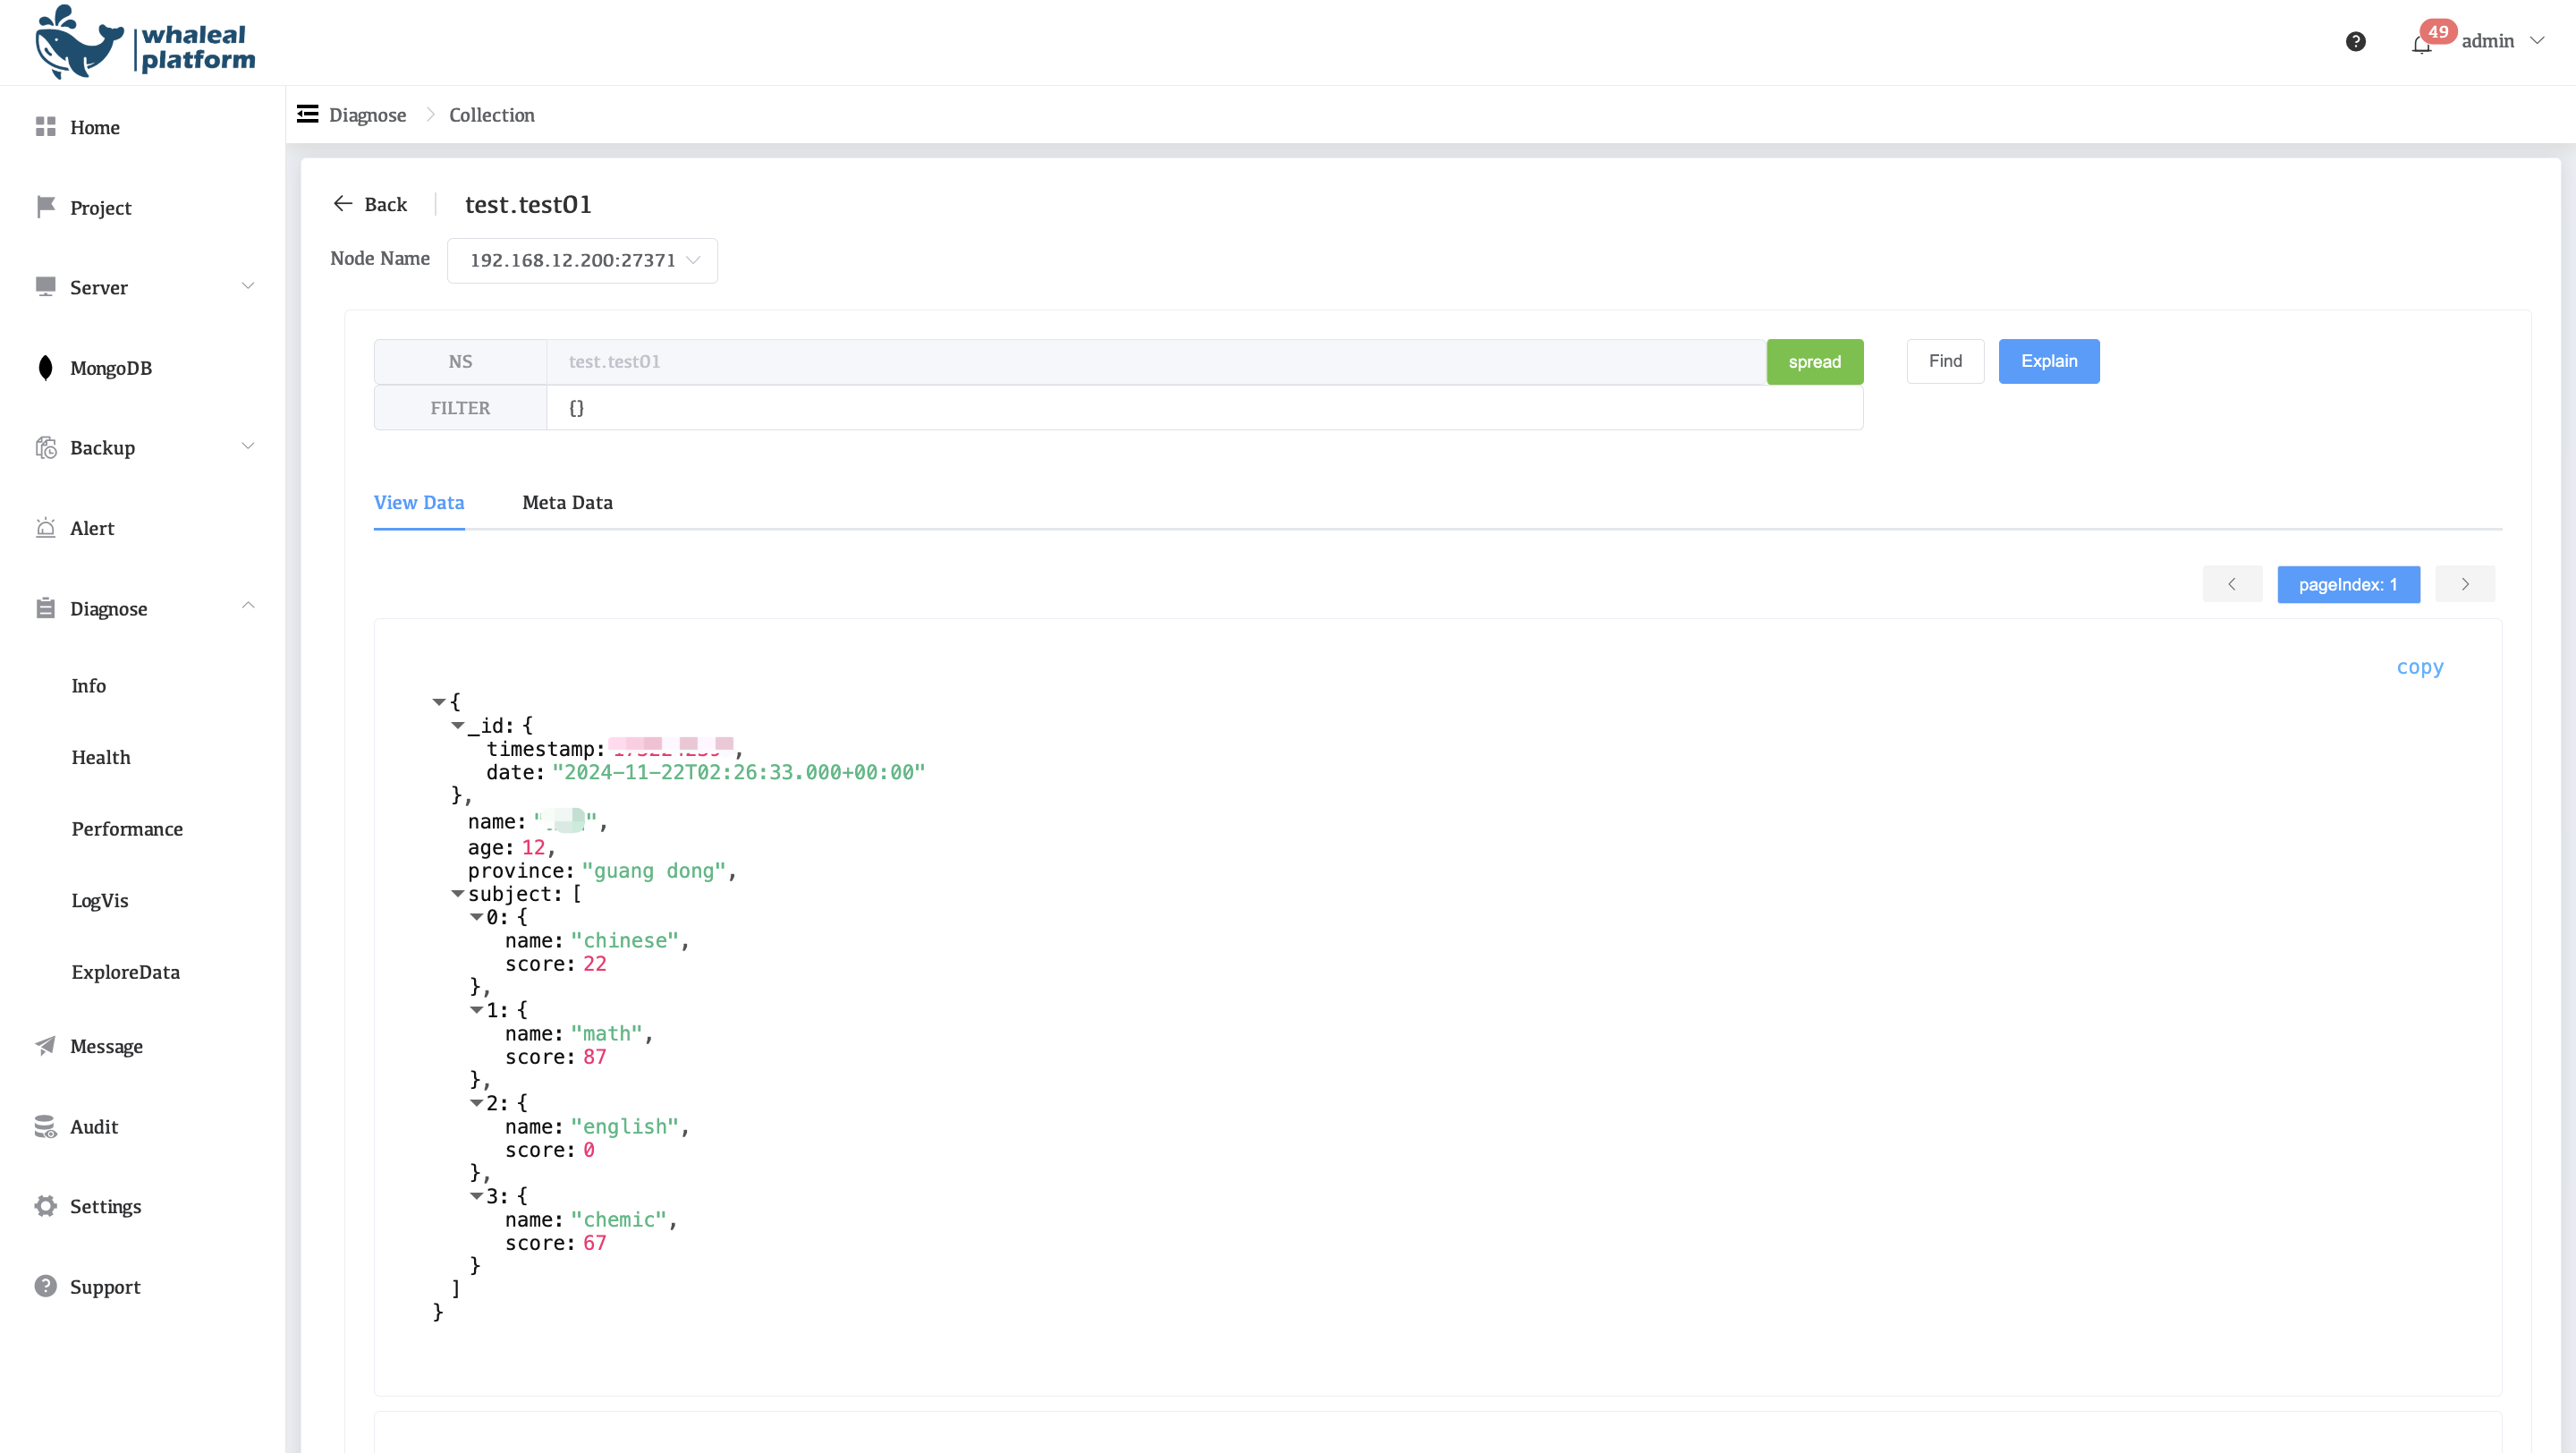Click the Alert siren icon
The image size is (2576, 1453).
45,528
